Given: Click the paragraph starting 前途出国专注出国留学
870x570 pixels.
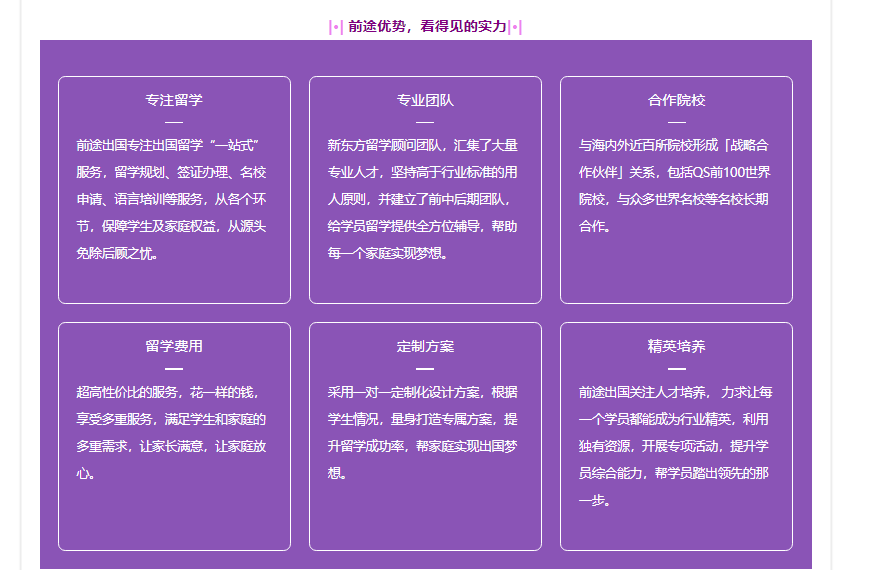Looking at the screenshot, I should 174,200.
